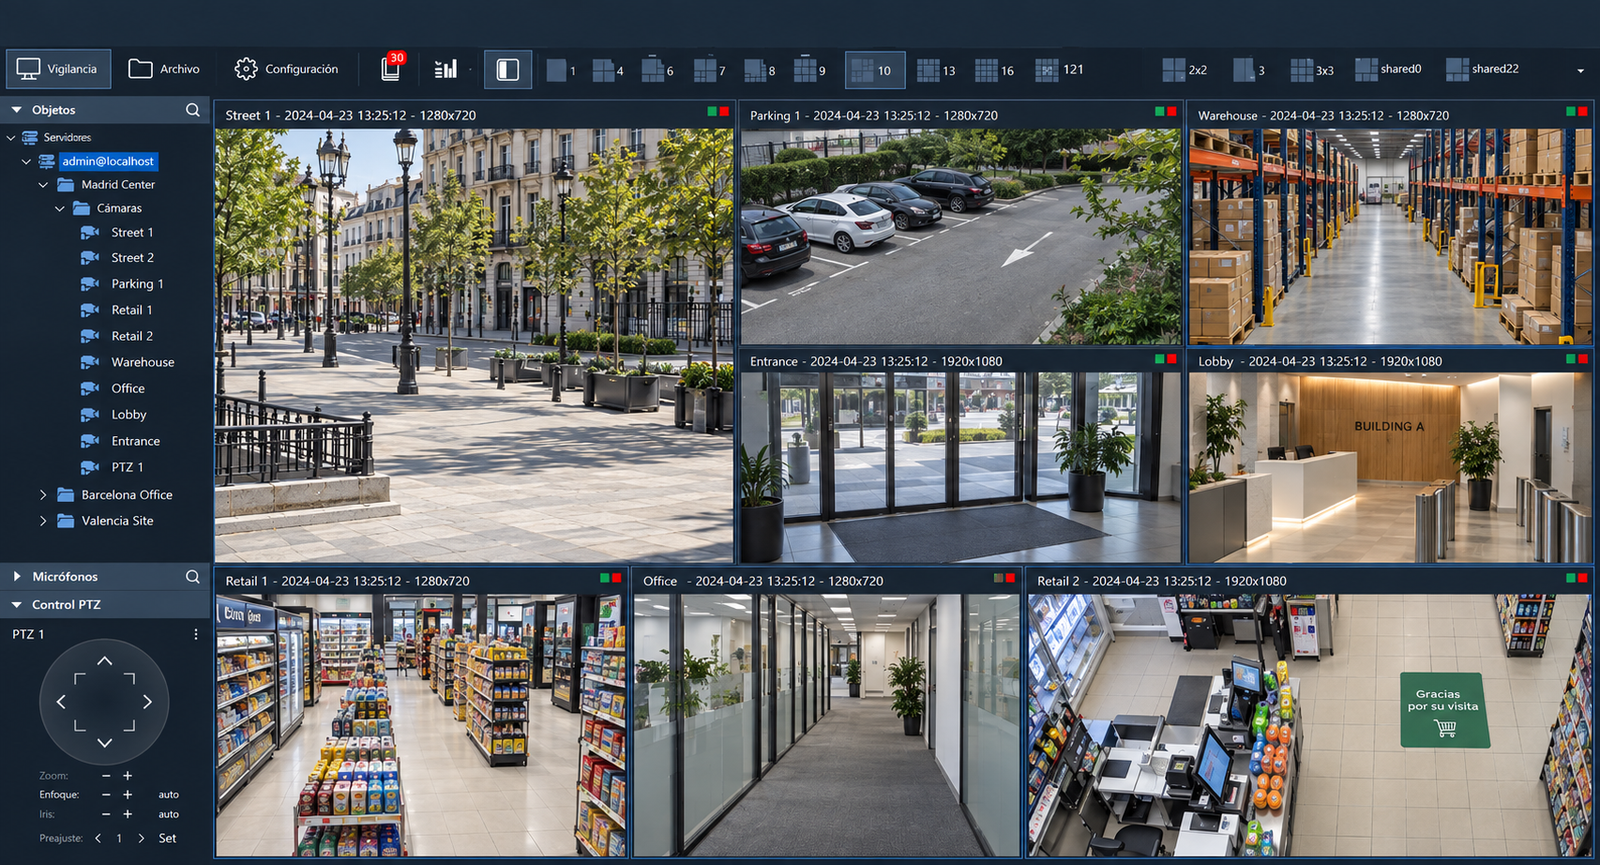Open the PTZ 1 three-dot menu
Image resolution: width=1600 pixels, height=865 pixels.
point(196,634)
